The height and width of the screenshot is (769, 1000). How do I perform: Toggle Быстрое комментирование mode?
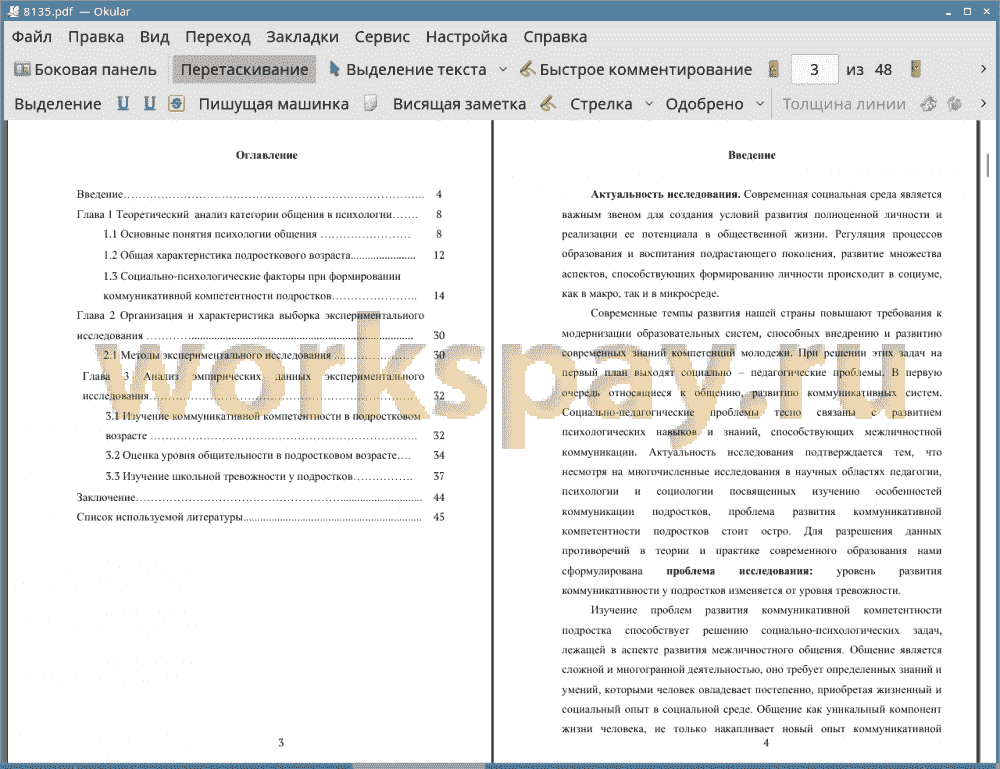tap(636, 70)
